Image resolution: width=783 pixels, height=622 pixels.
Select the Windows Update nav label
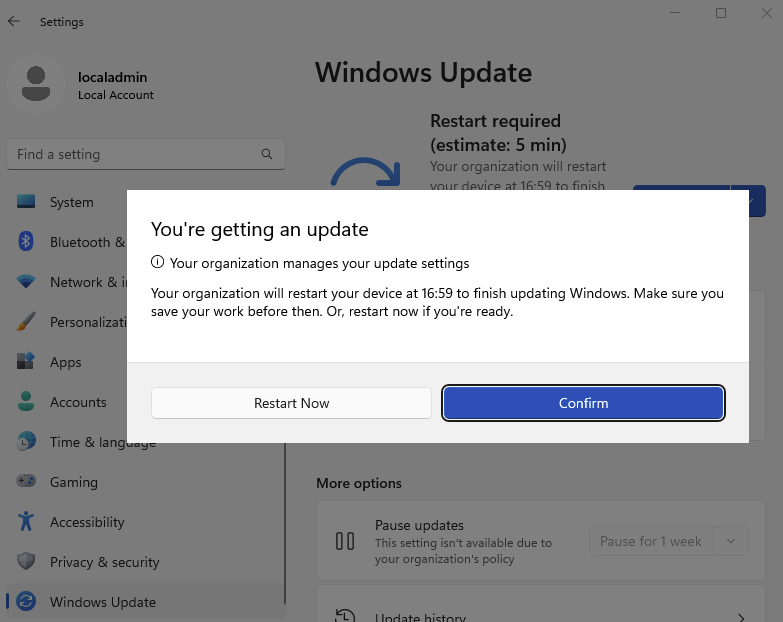pyautogui.click(x=103, y=602)
